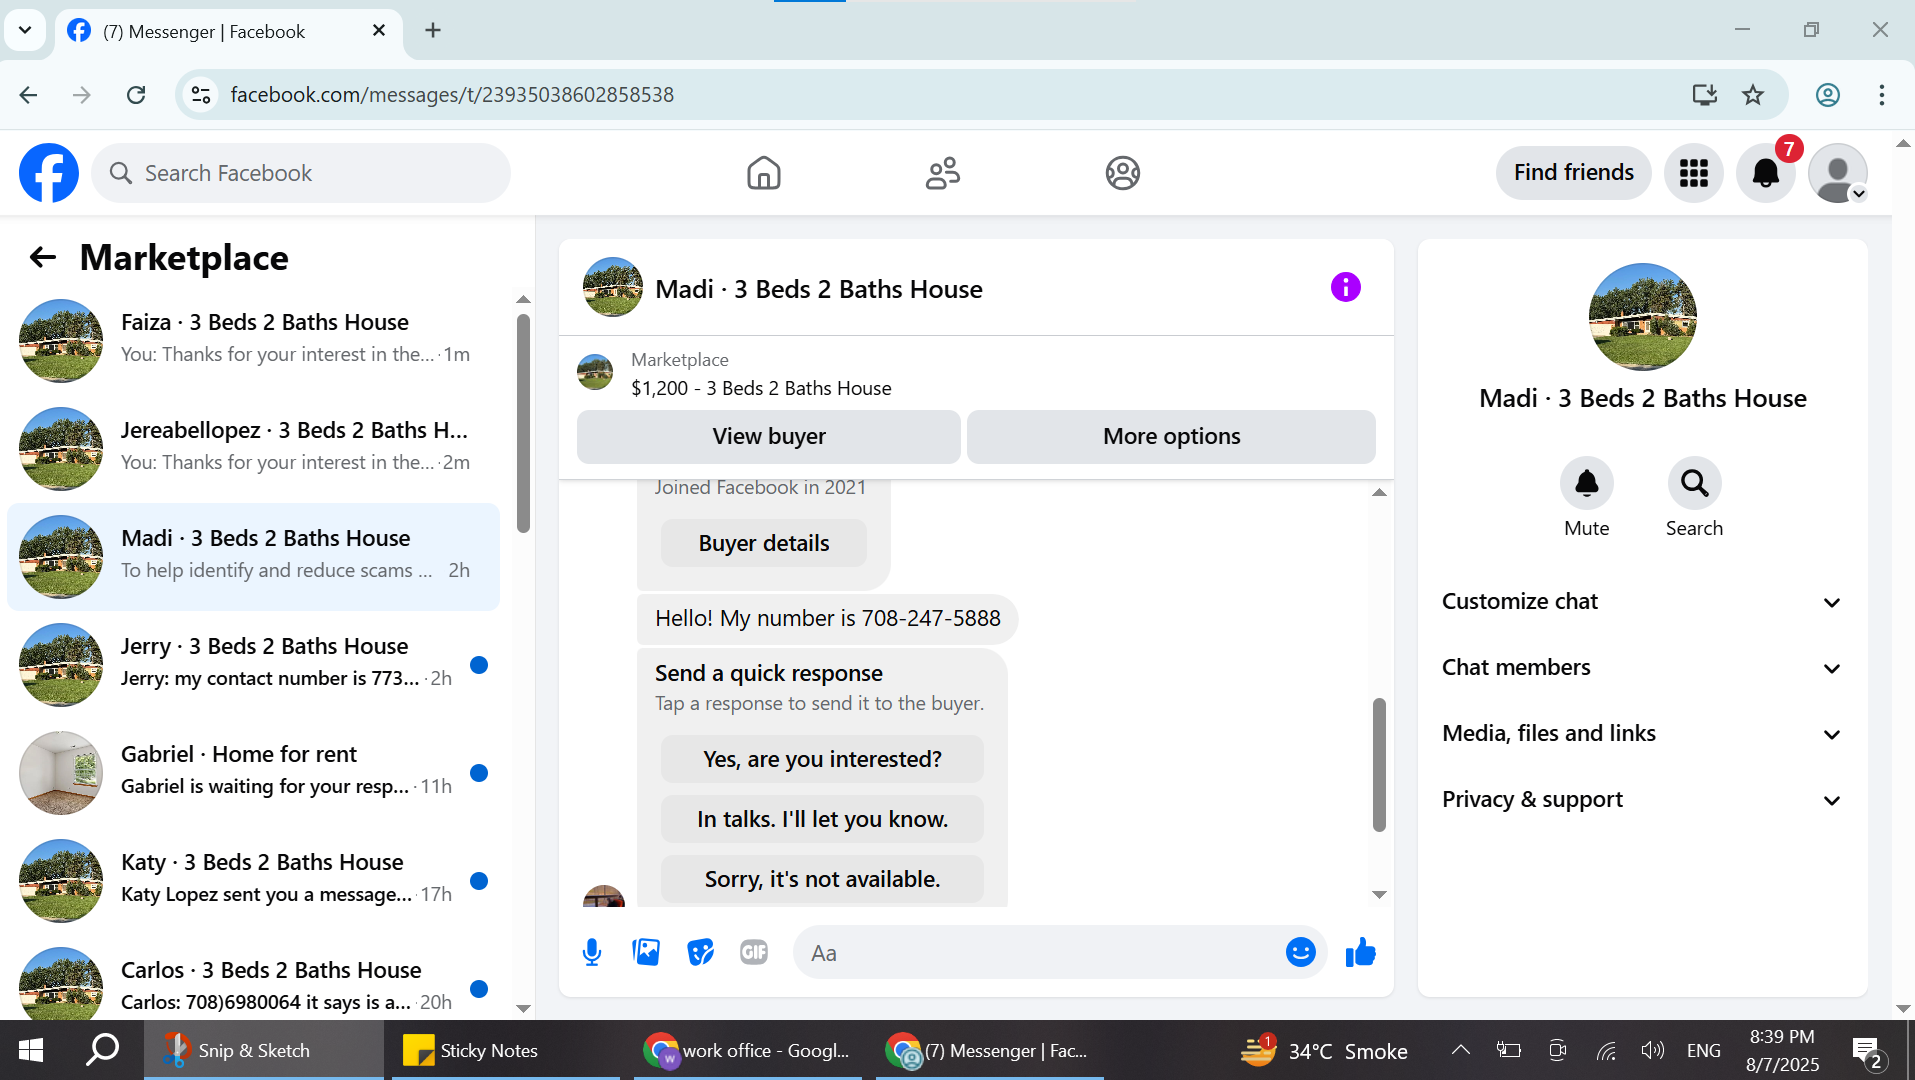Click the More options button
The height and width of the screenshot is (1080, 1915).
(x=1171, y=436)
